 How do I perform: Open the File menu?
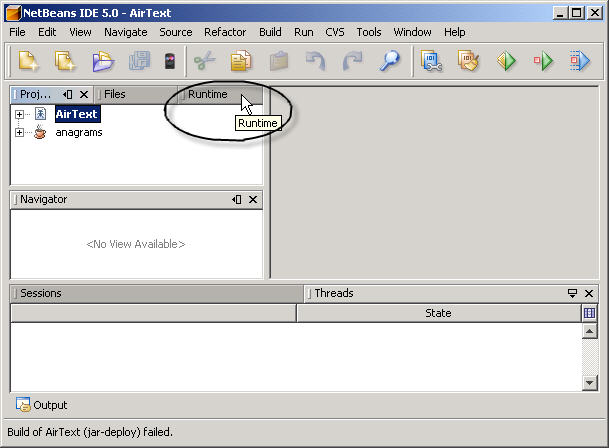[17, 32]
